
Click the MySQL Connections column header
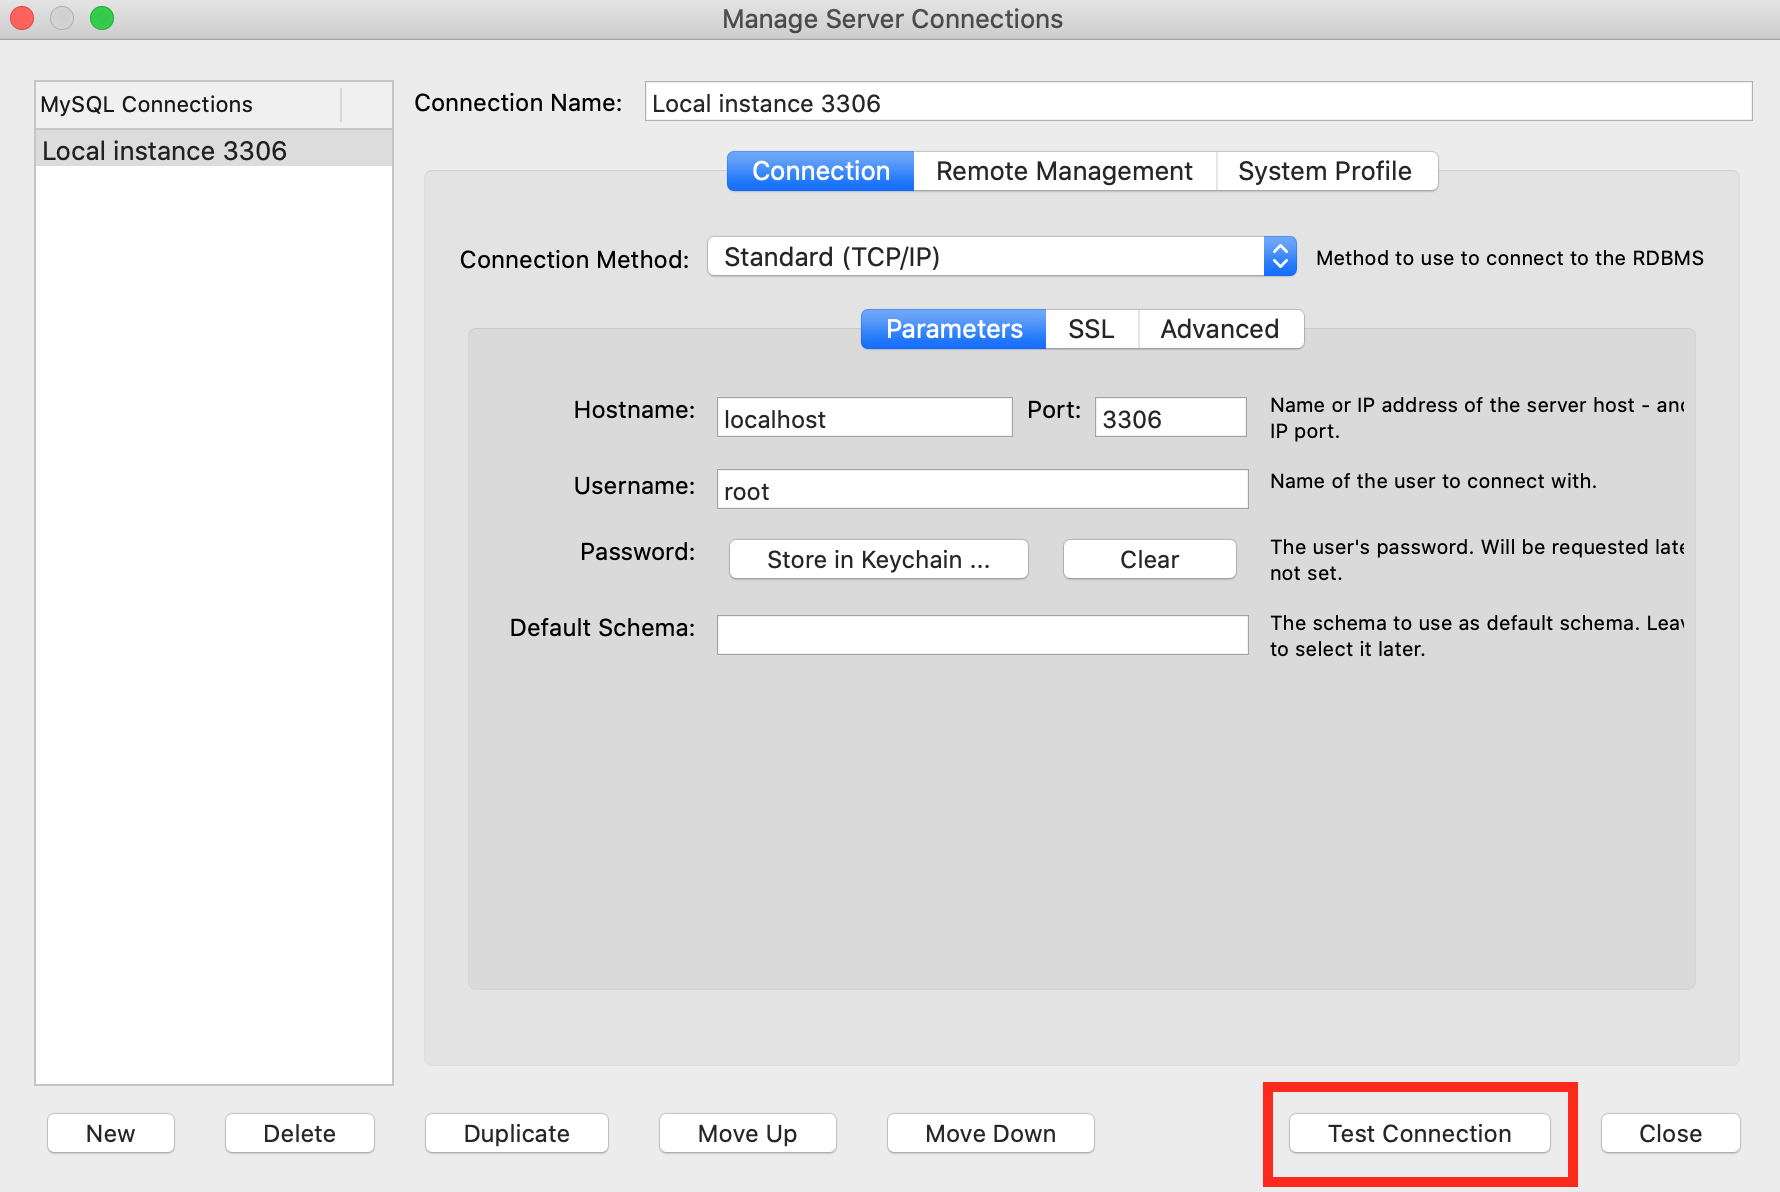[188, 104]
